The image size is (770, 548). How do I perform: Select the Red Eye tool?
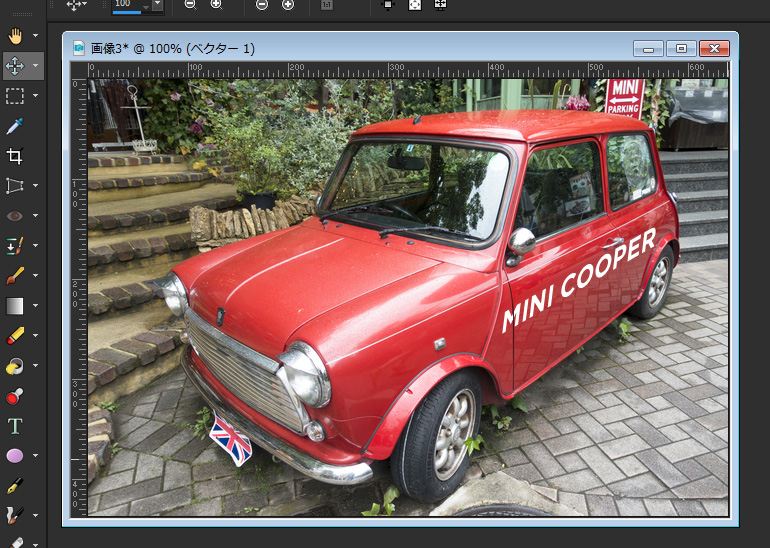click(15, 216)
